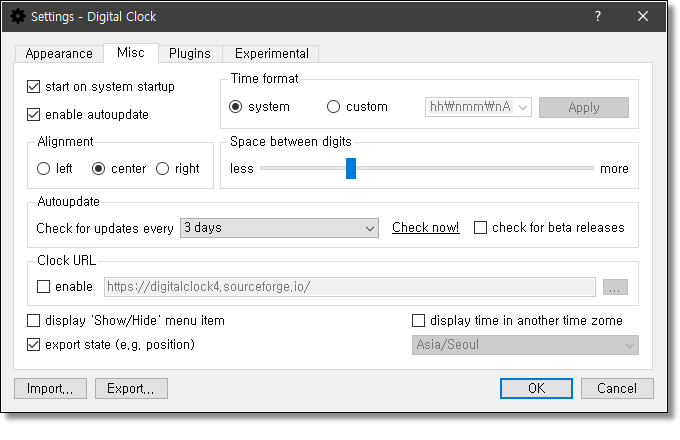680x440 pixels.
Task: Select the Misc tab
Action: pyautogui.click(x=131, y=52)
